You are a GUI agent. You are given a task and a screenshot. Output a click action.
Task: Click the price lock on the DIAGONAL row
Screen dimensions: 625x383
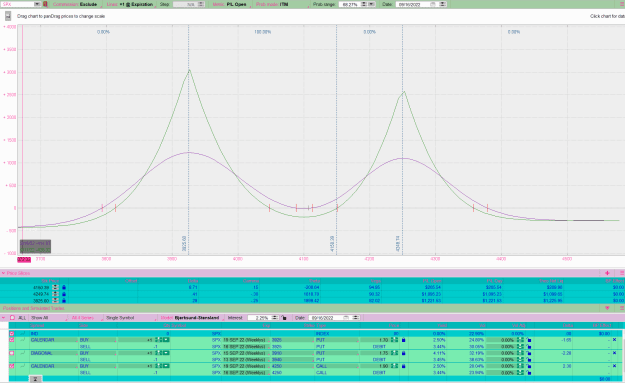coord(403,353)
